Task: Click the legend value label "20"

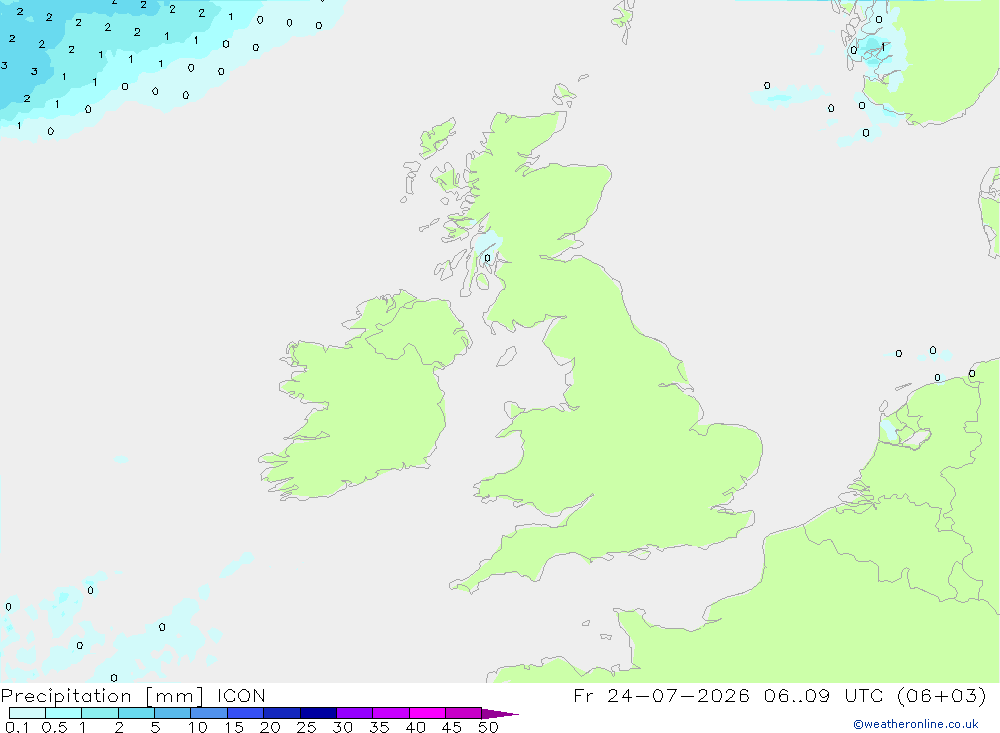Action: point(270,727)
